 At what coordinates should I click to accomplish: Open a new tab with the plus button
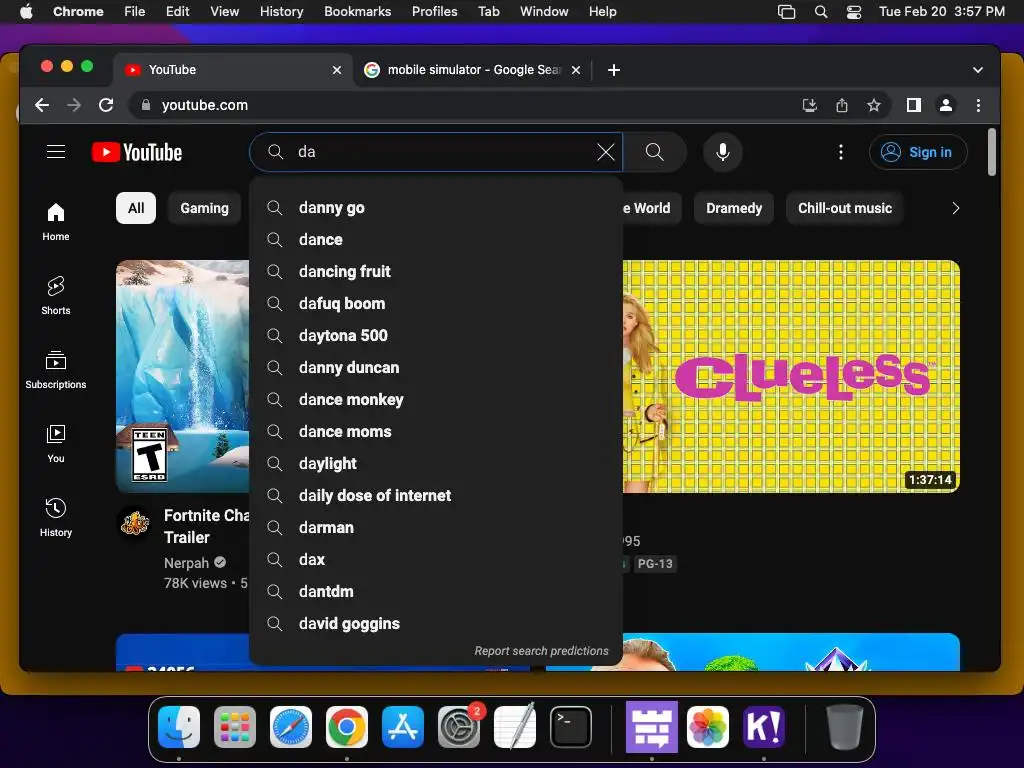pyautogui.click(x=614, y=70)
